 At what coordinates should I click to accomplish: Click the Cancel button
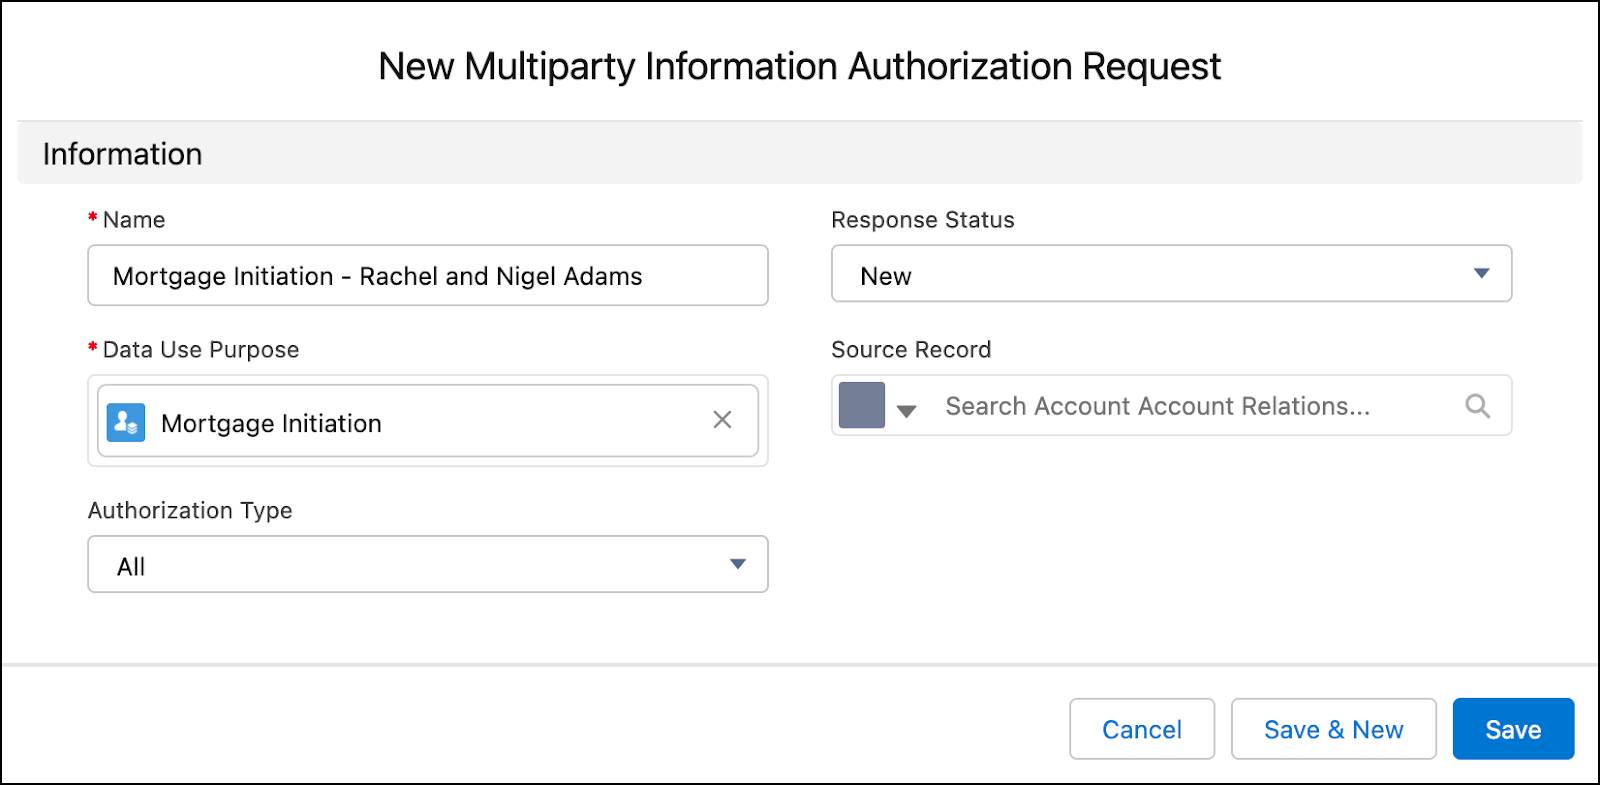click(1142, 729)
